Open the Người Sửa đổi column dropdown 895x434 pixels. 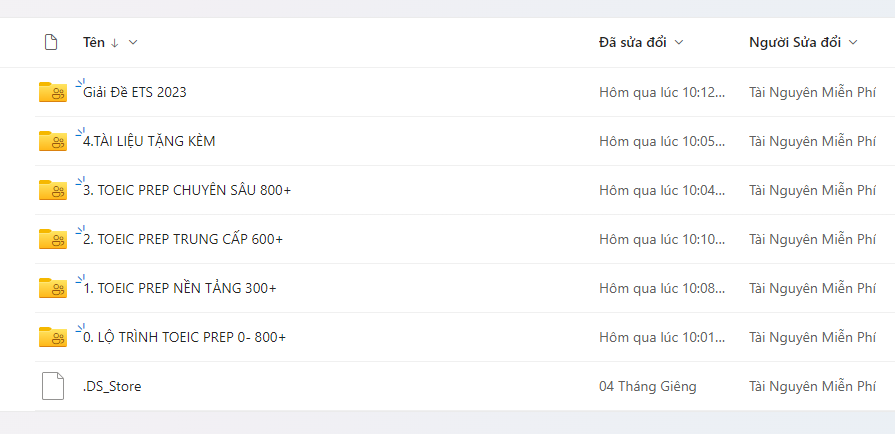853,42
